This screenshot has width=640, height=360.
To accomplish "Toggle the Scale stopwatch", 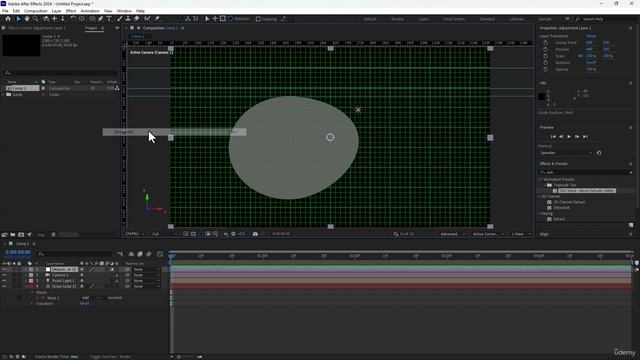I will click(545, 56).
